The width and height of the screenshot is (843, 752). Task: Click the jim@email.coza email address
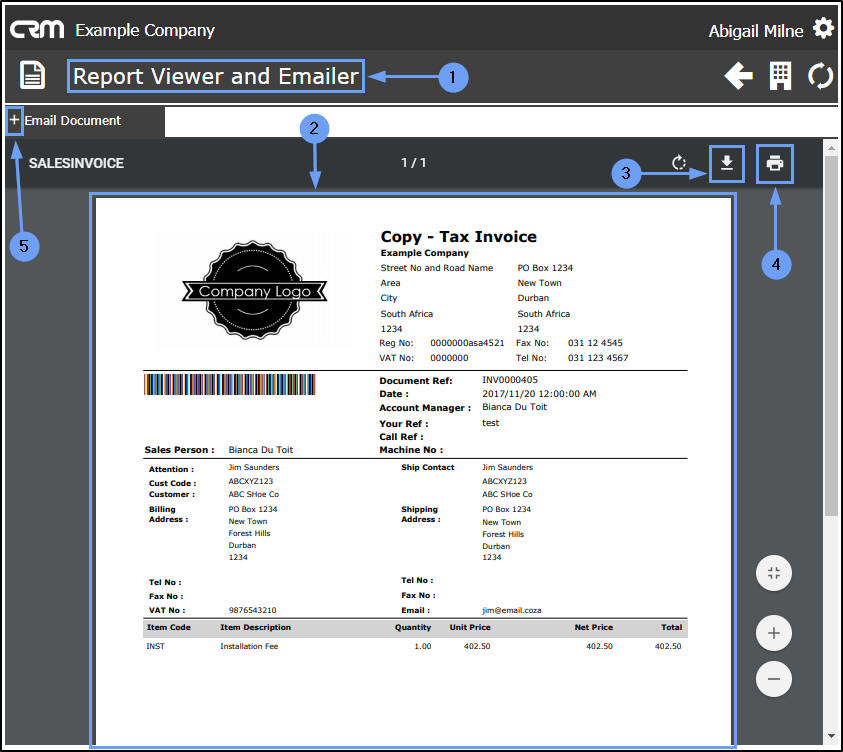pos(511,610)
